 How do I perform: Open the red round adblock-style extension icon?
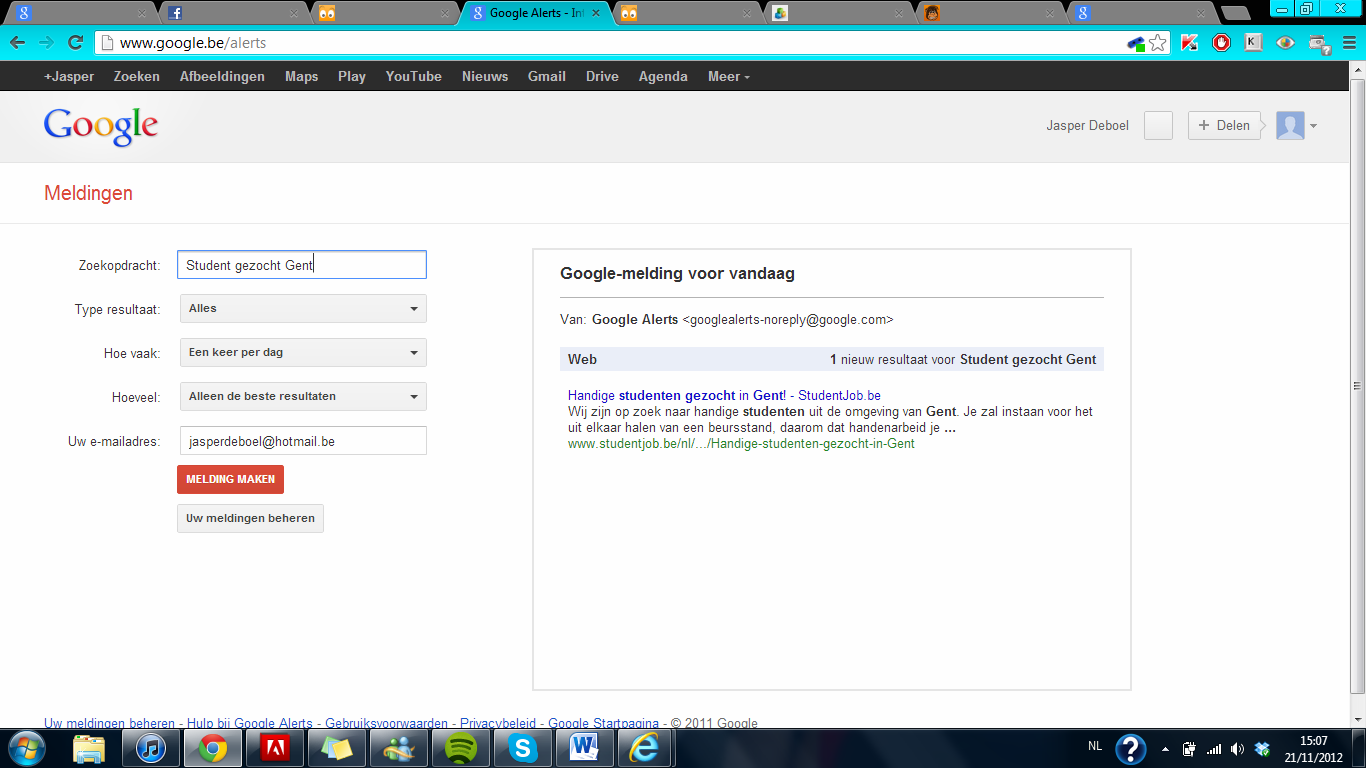[x=1221, y=43]
